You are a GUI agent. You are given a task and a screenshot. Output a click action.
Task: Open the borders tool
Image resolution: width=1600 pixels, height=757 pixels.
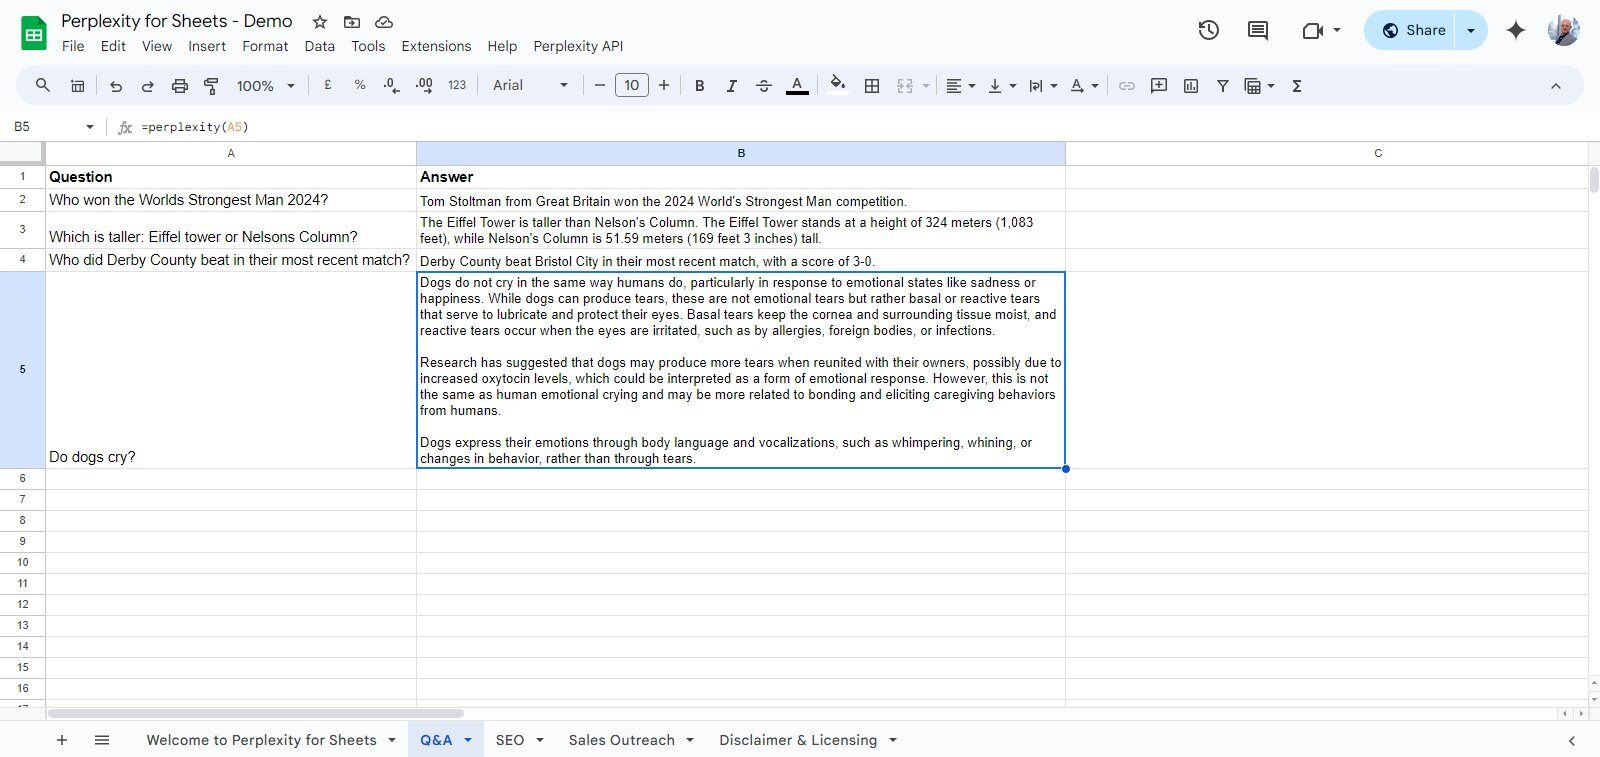pos(872,86)
